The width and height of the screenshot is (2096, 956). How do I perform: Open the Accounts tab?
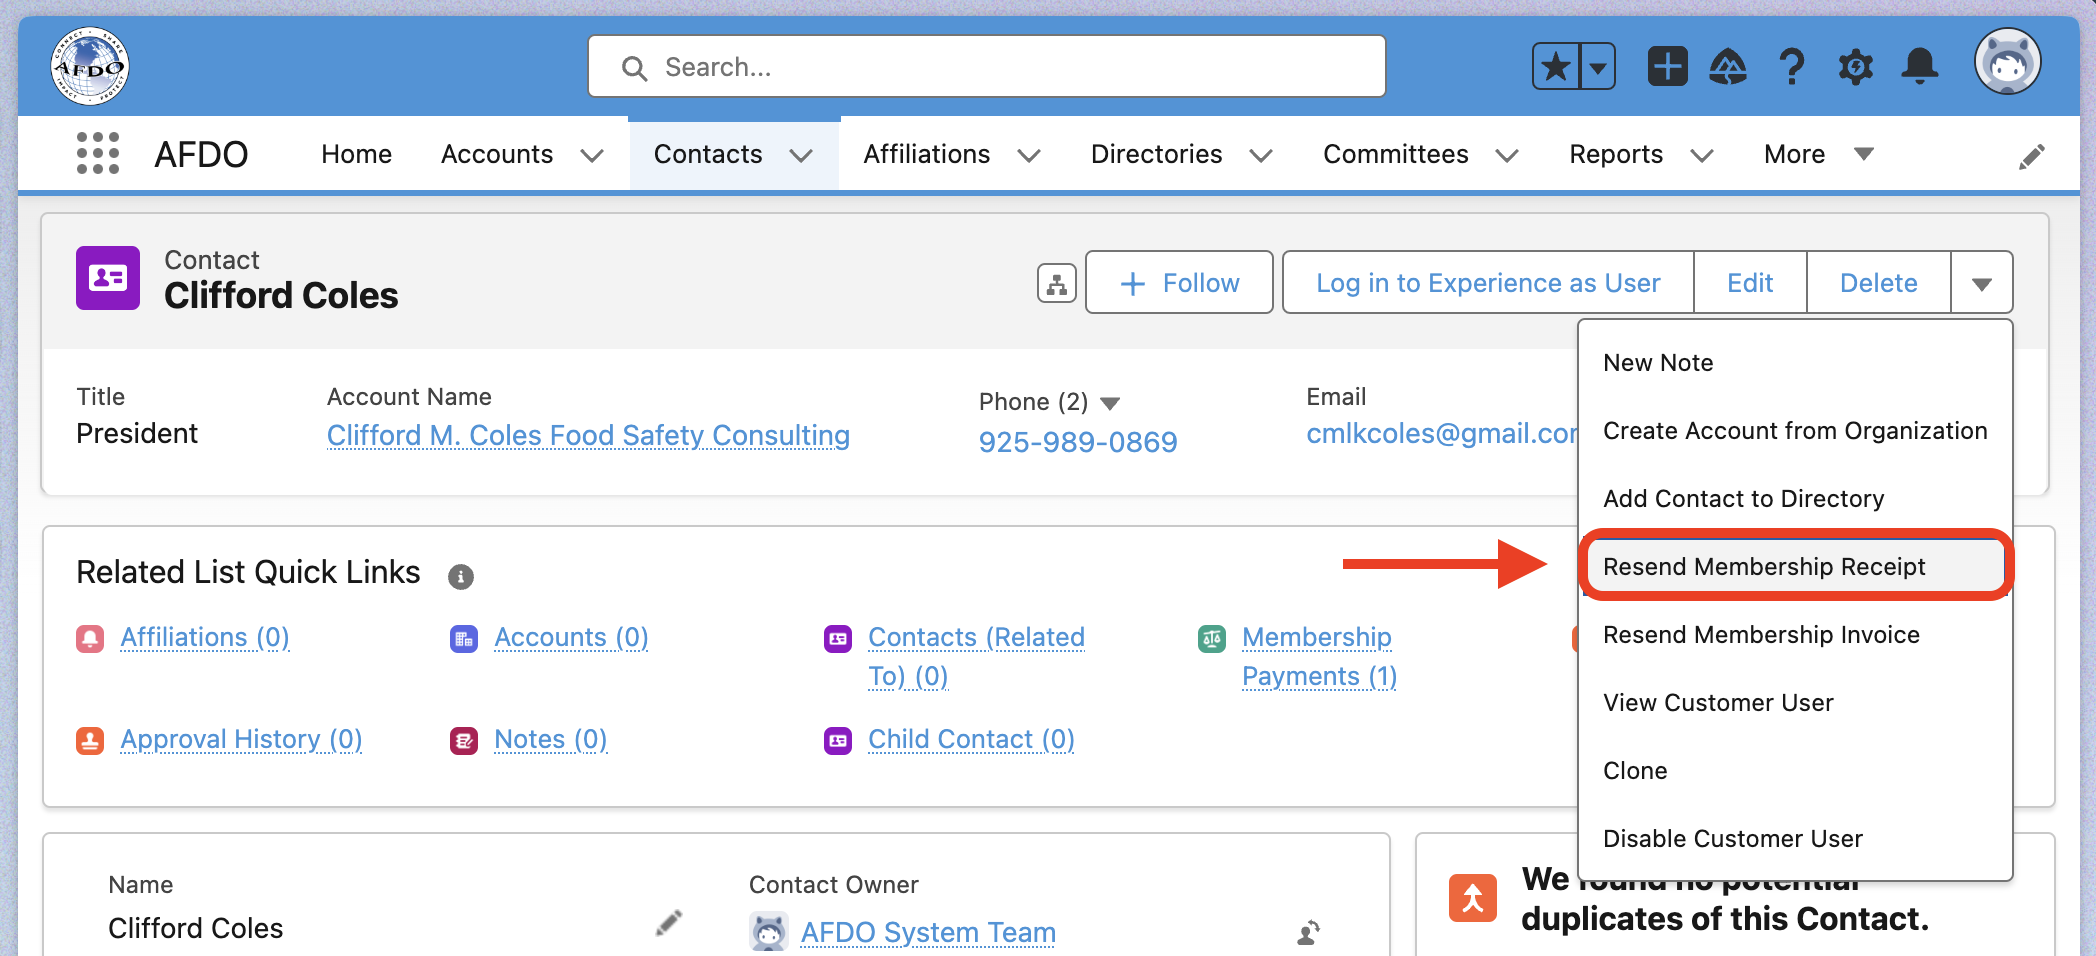click(x=497, y=154)
